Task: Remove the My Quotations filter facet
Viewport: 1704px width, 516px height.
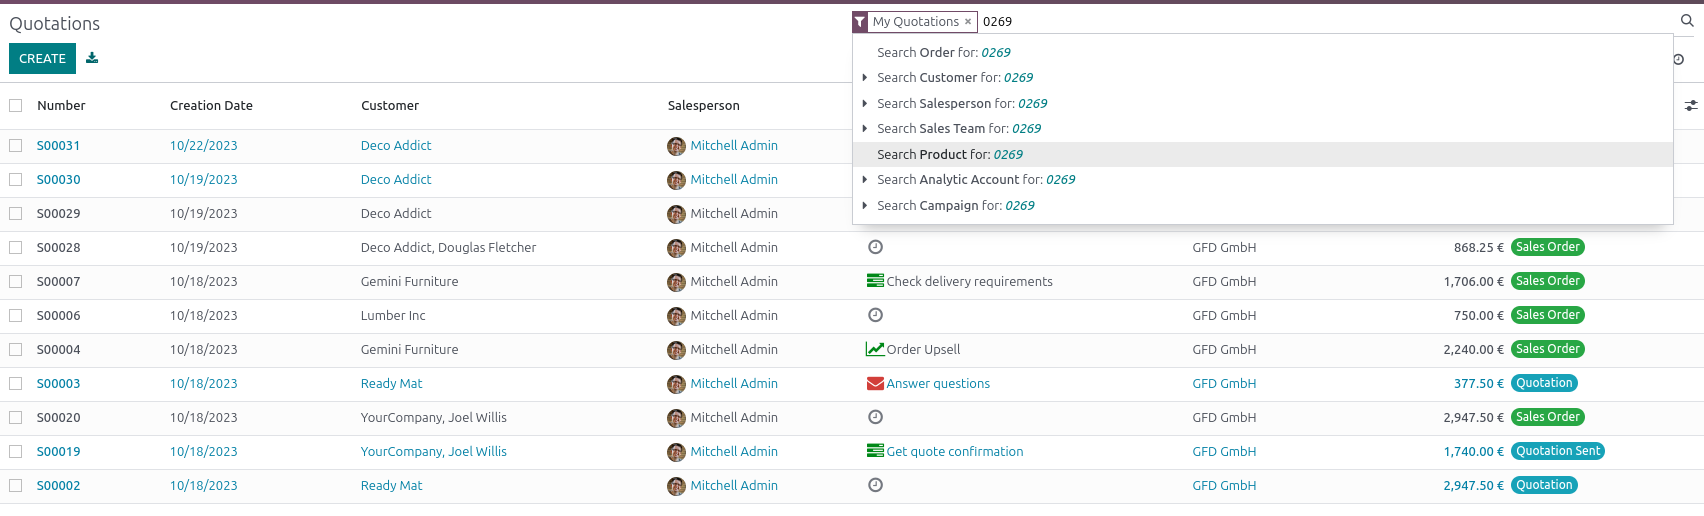Action: click(x=968, y=21)
